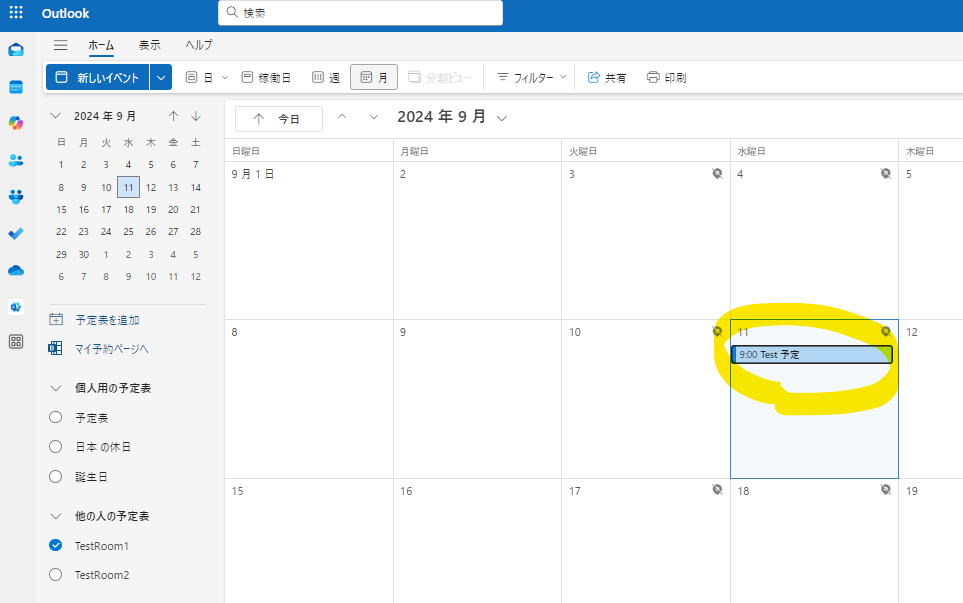Select the 予定表 calendar radio button
This screenshot has height=603, width=963.
click(x=55, y=418)
